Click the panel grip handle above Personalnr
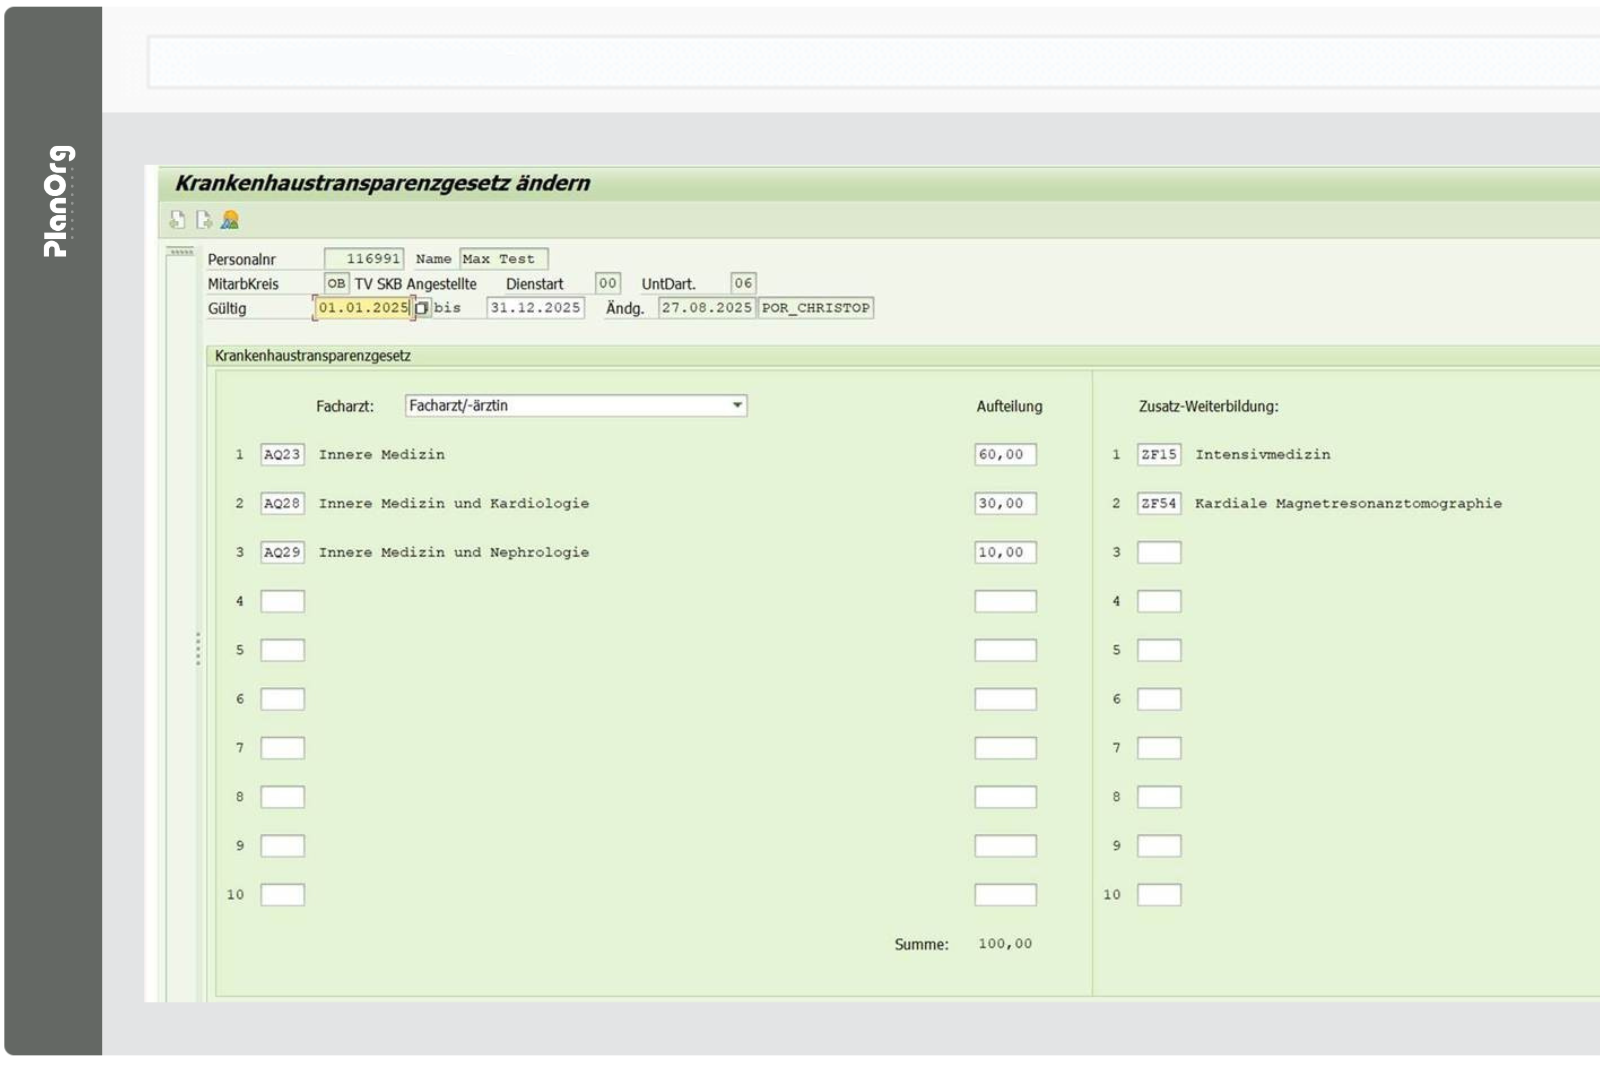The image size is (1600, 1065). coord(181,252)
